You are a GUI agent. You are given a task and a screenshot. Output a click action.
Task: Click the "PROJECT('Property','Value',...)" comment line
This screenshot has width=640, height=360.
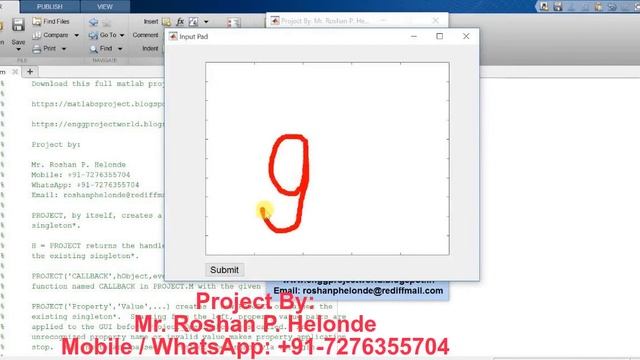(182, 307)
